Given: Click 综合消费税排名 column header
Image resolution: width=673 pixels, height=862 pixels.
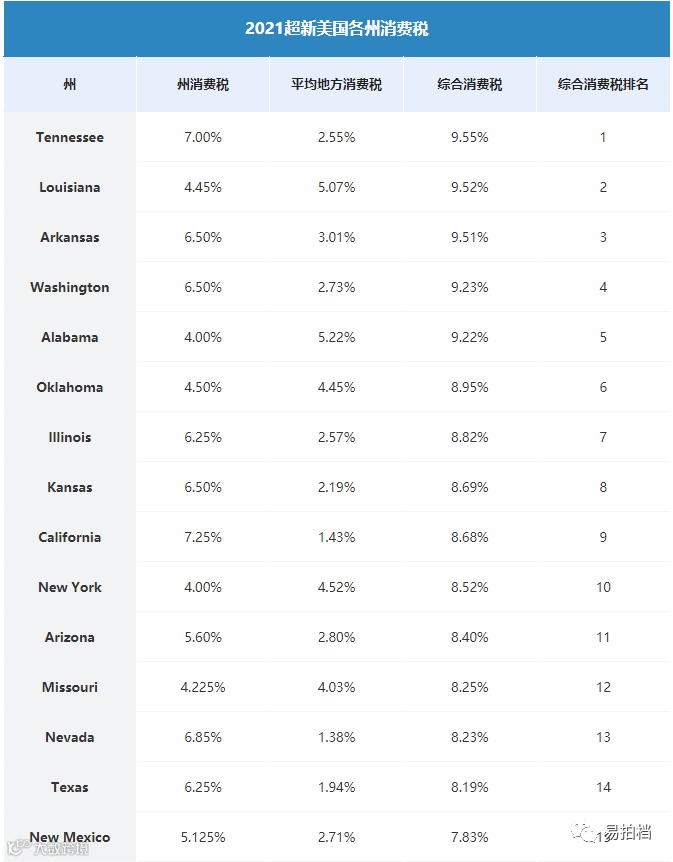Looking at the screenshot, I should pyautogui.click(x=603, y=85).
